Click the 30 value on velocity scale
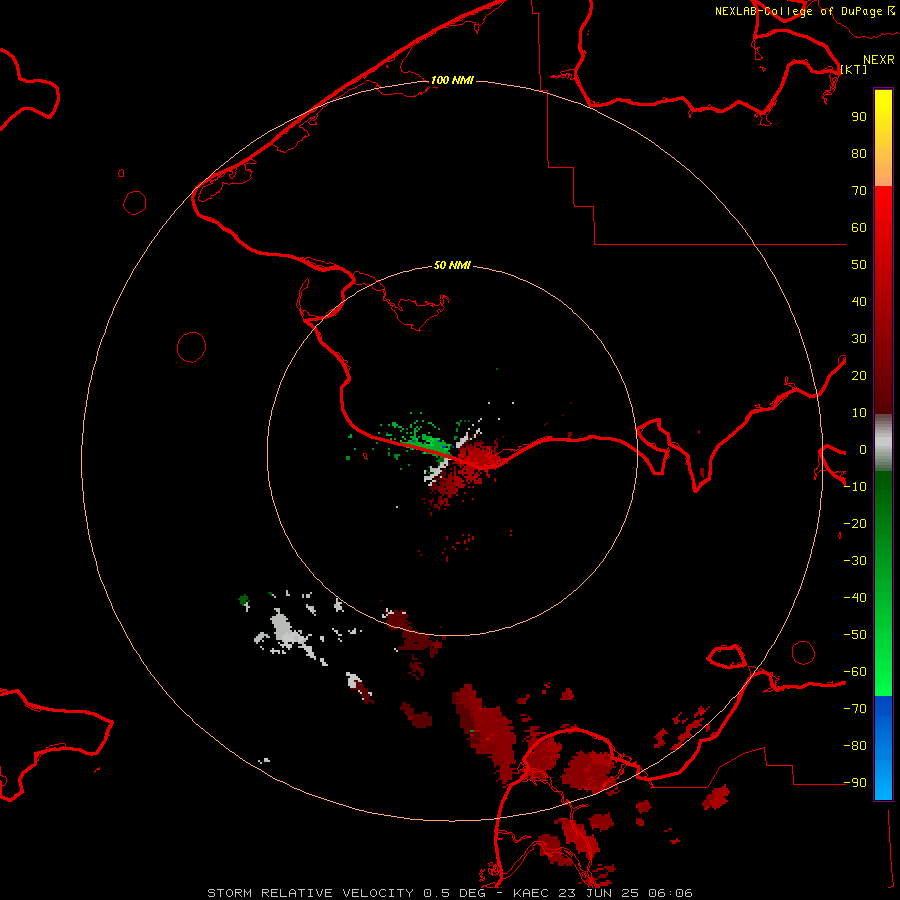This screenshot has width=900, height=900. point(859,339)
